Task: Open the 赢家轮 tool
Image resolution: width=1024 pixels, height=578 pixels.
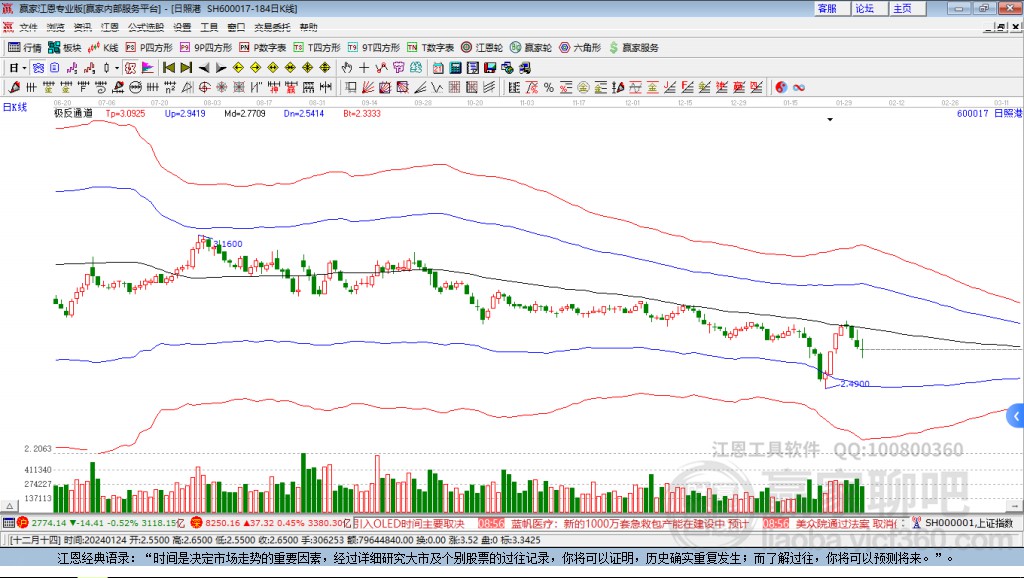Action: (531, 47)
